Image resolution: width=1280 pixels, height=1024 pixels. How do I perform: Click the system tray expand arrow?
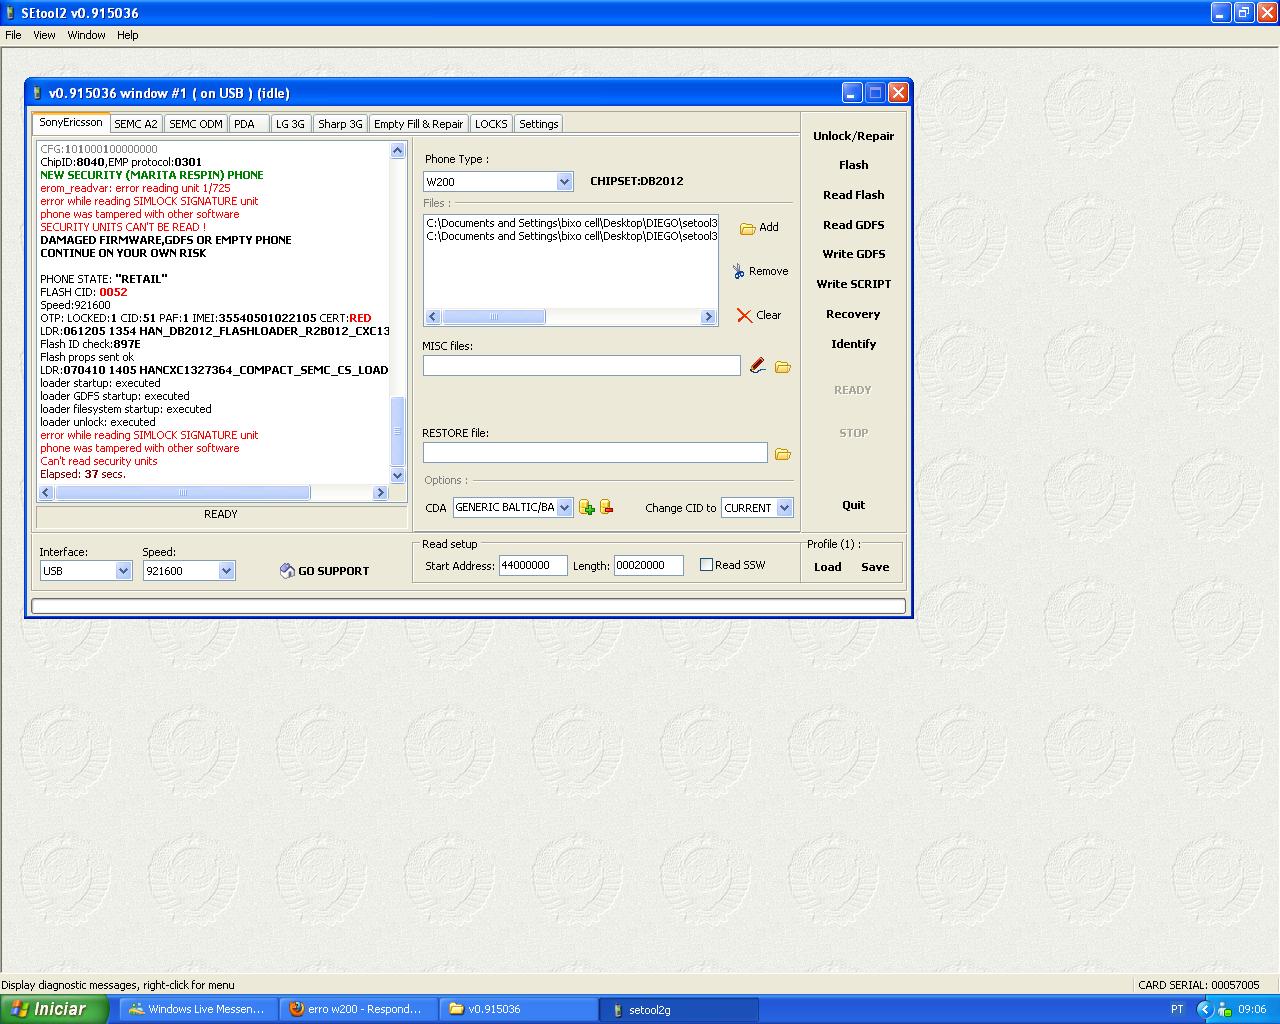pos(1205,1010)
